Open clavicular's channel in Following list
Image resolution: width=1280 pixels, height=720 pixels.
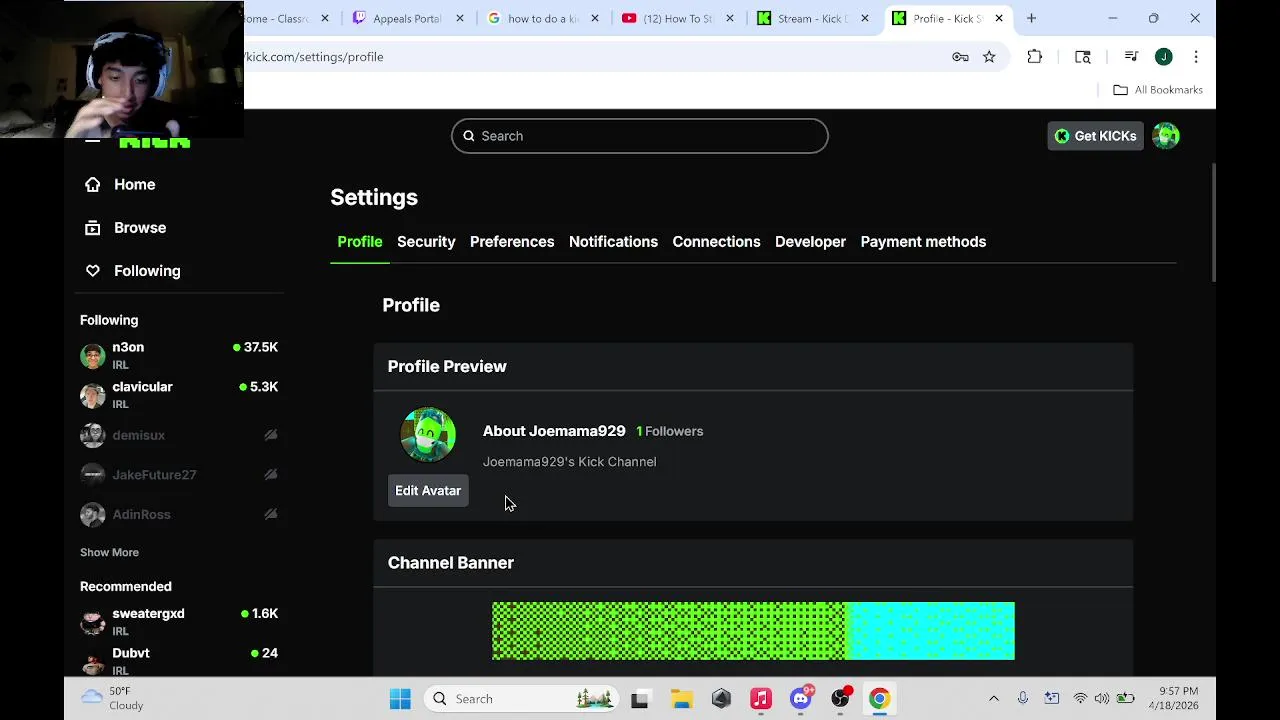(x=179, y=395)
